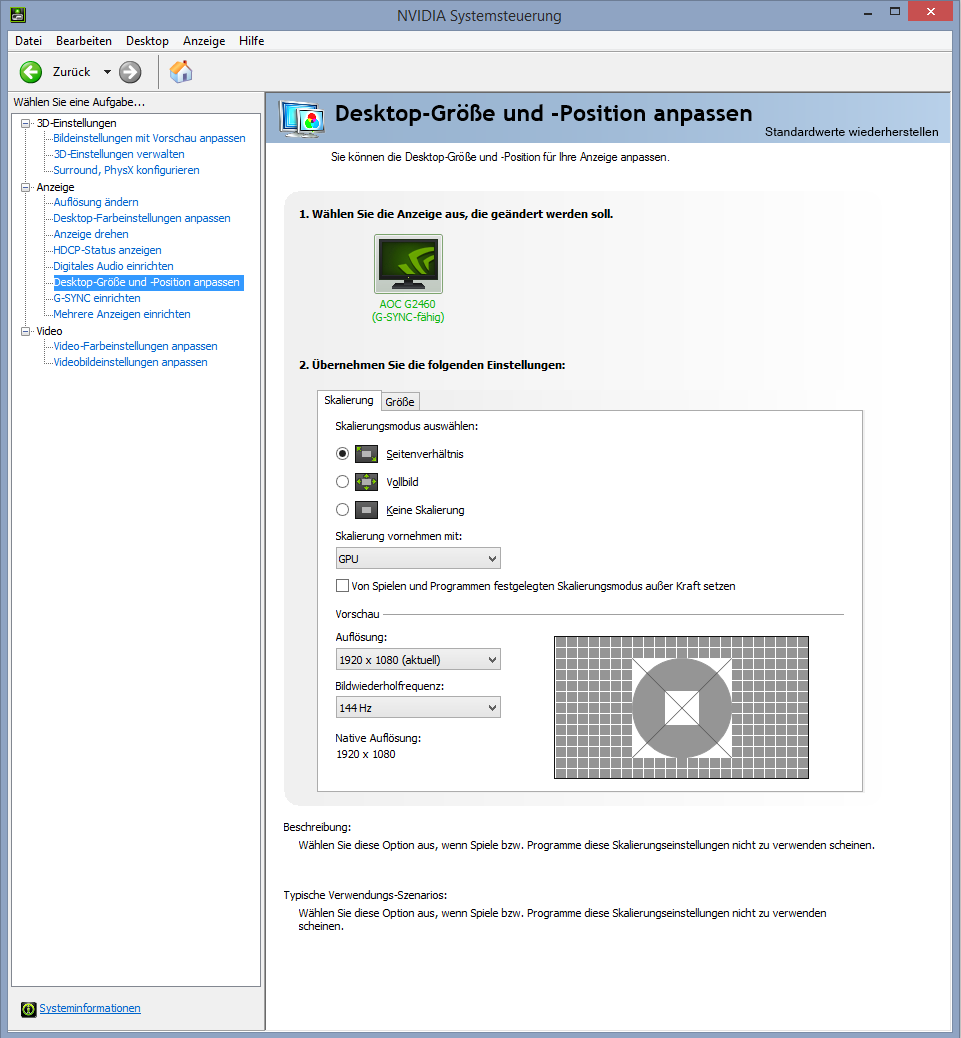Screen dimensions: 961x1038
Task: Open the Anzeige menu
Action: tap(204, 40)
